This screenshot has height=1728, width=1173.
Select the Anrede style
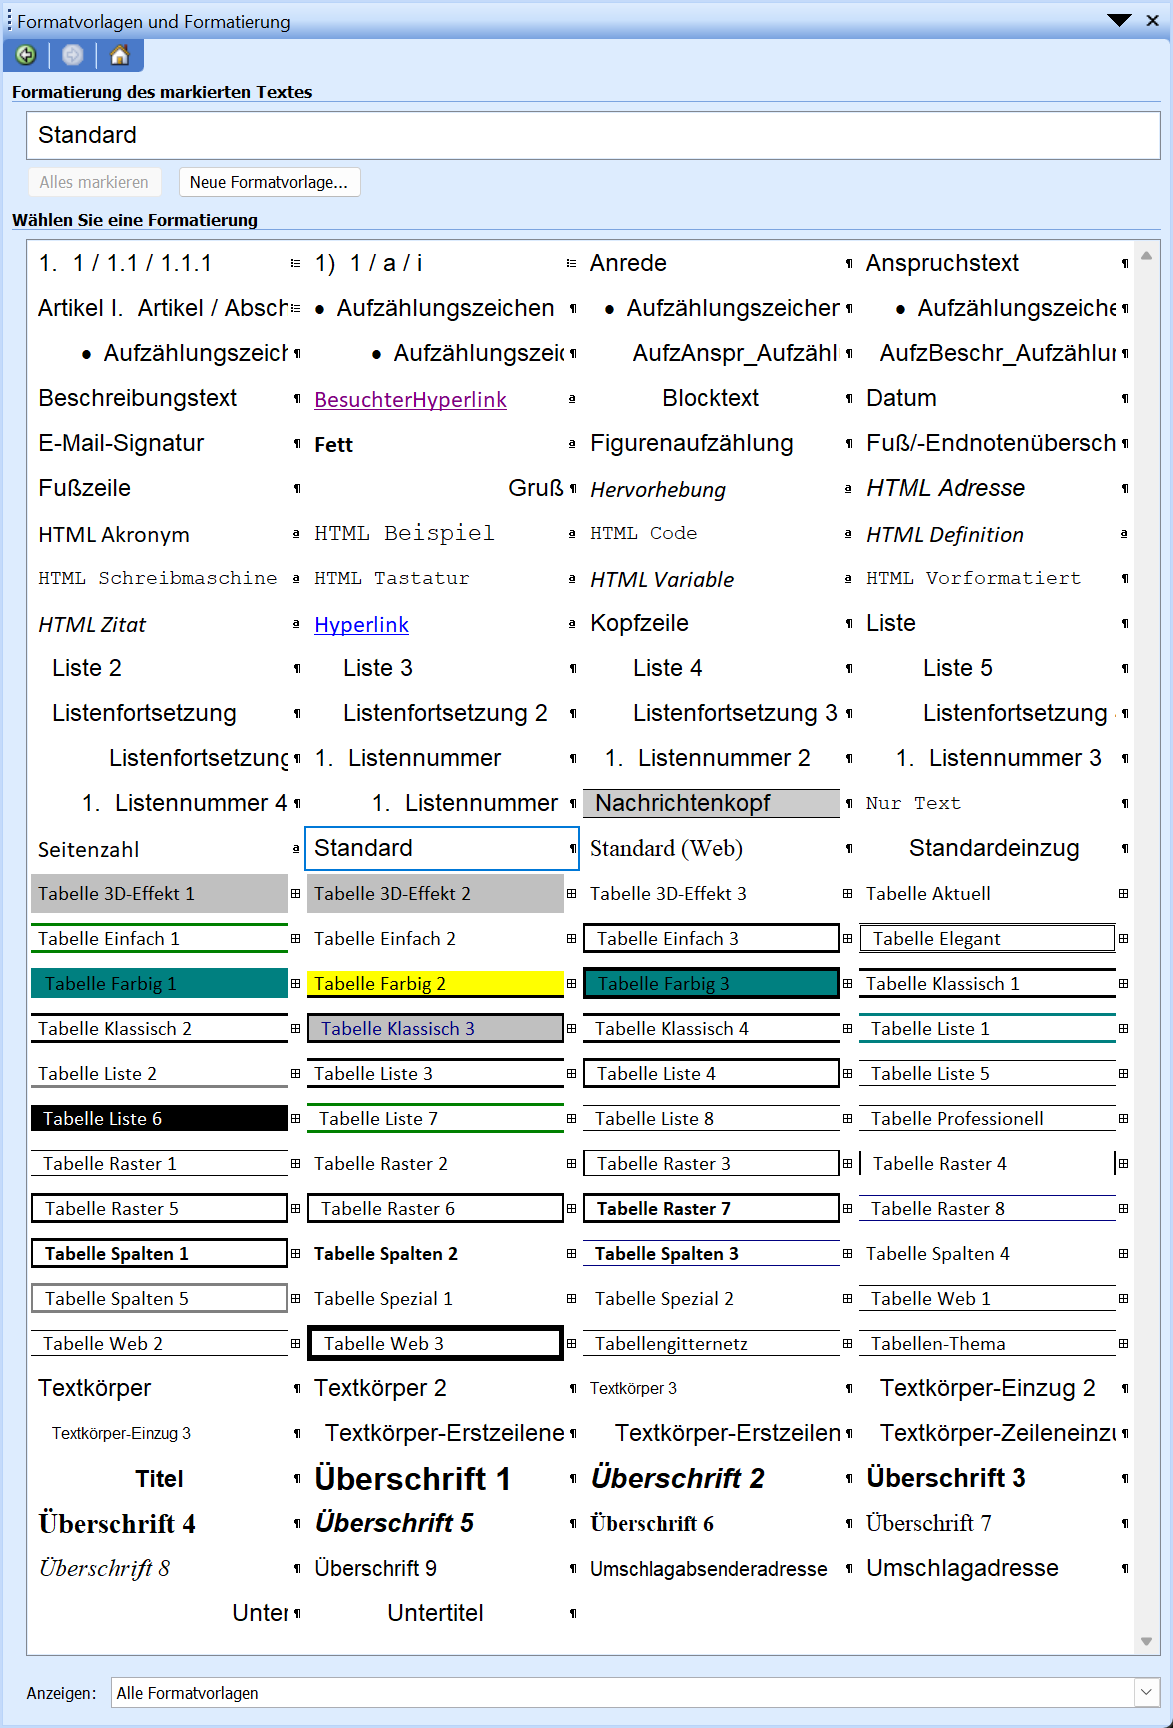point(628,263)
